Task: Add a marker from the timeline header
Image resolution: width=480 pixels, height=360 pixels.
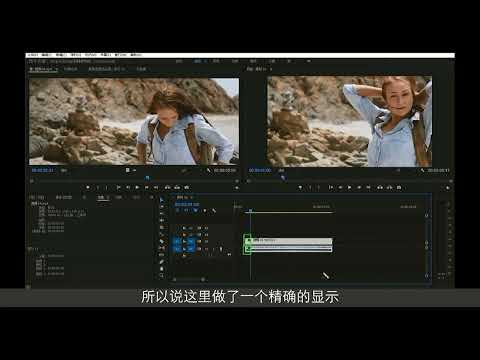Action: (205, 211)
